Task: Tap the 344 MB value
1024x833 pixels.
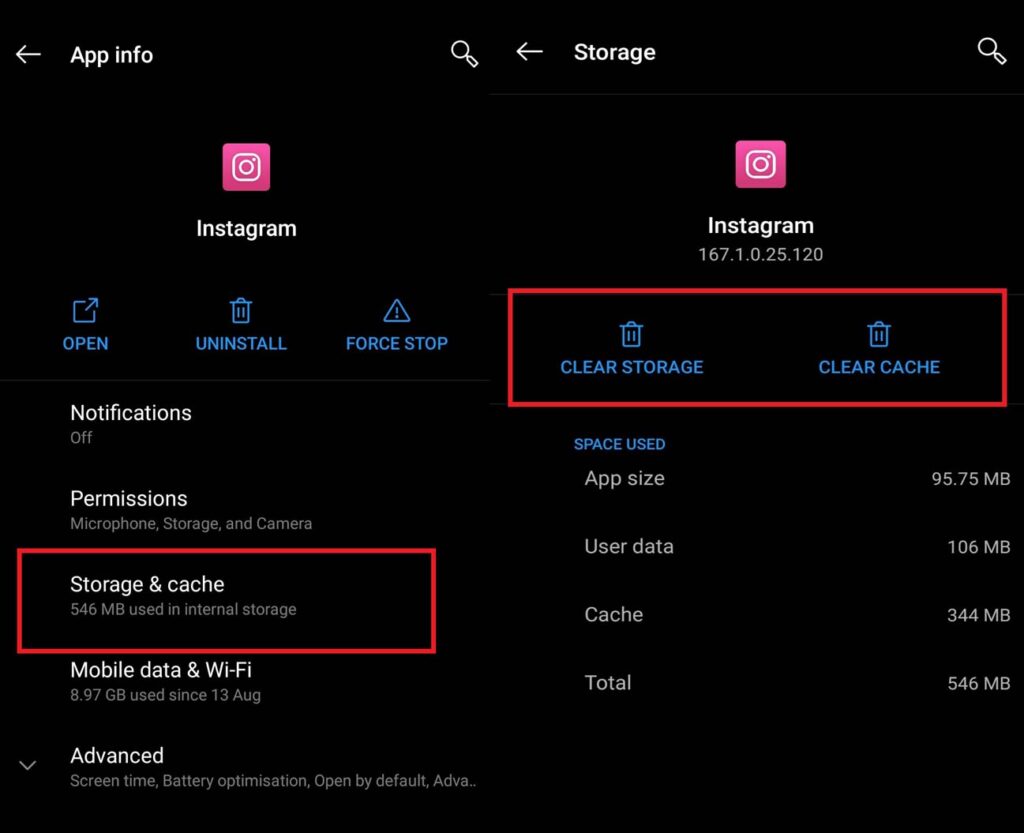Action: (x=978, y=615)
